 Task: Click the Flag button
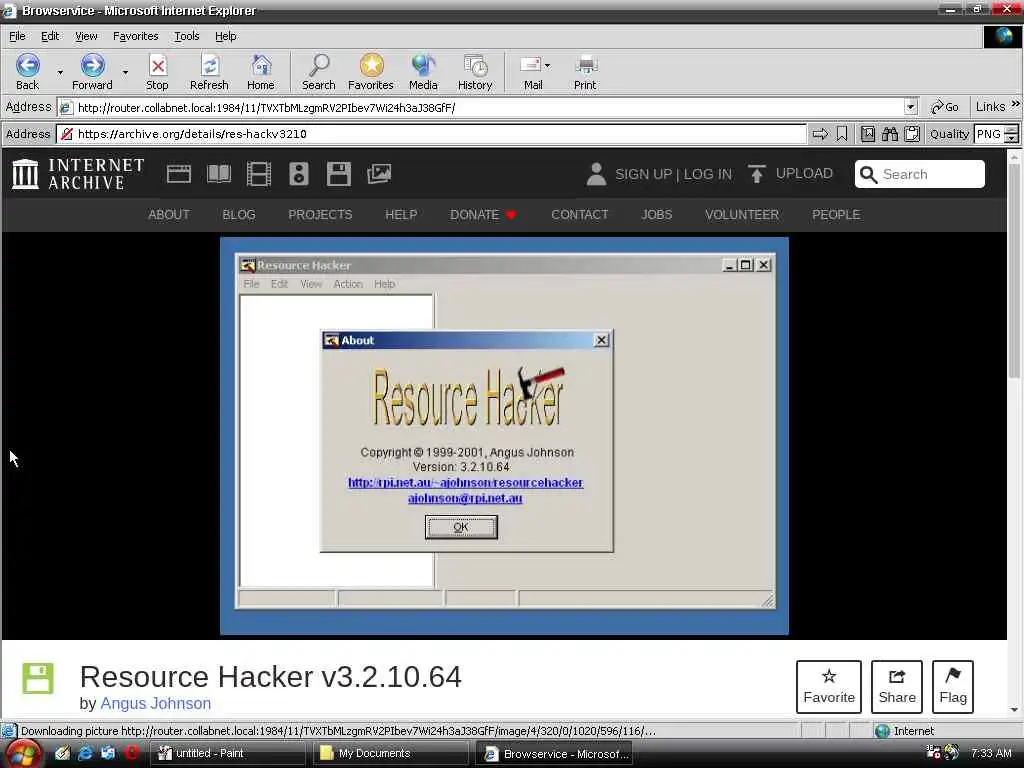tap(953, 686)
